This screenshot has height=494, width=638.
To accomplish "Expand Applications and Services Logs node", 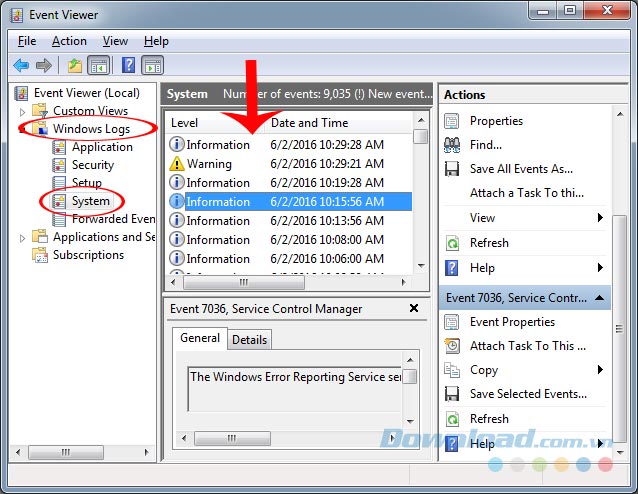I will 22,238.
